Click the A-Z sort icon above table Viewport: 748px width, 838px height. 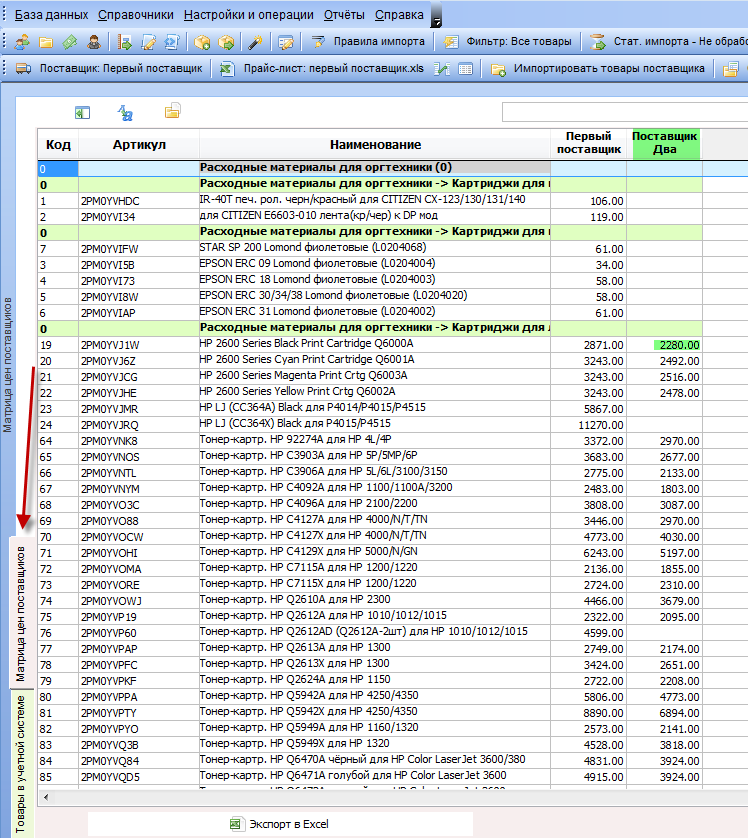pos(125,113)
